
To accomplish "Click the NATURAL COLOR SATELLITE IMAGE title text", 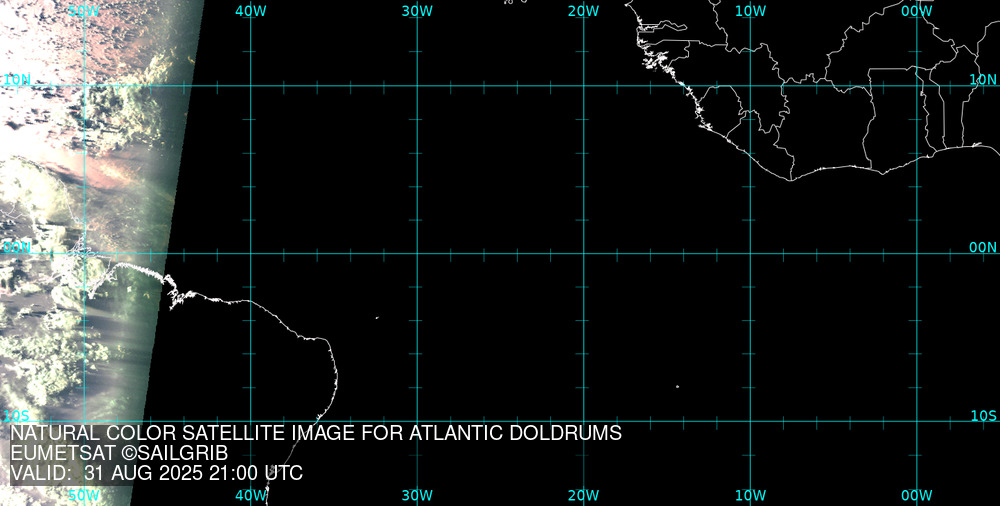I will point(316,433).
